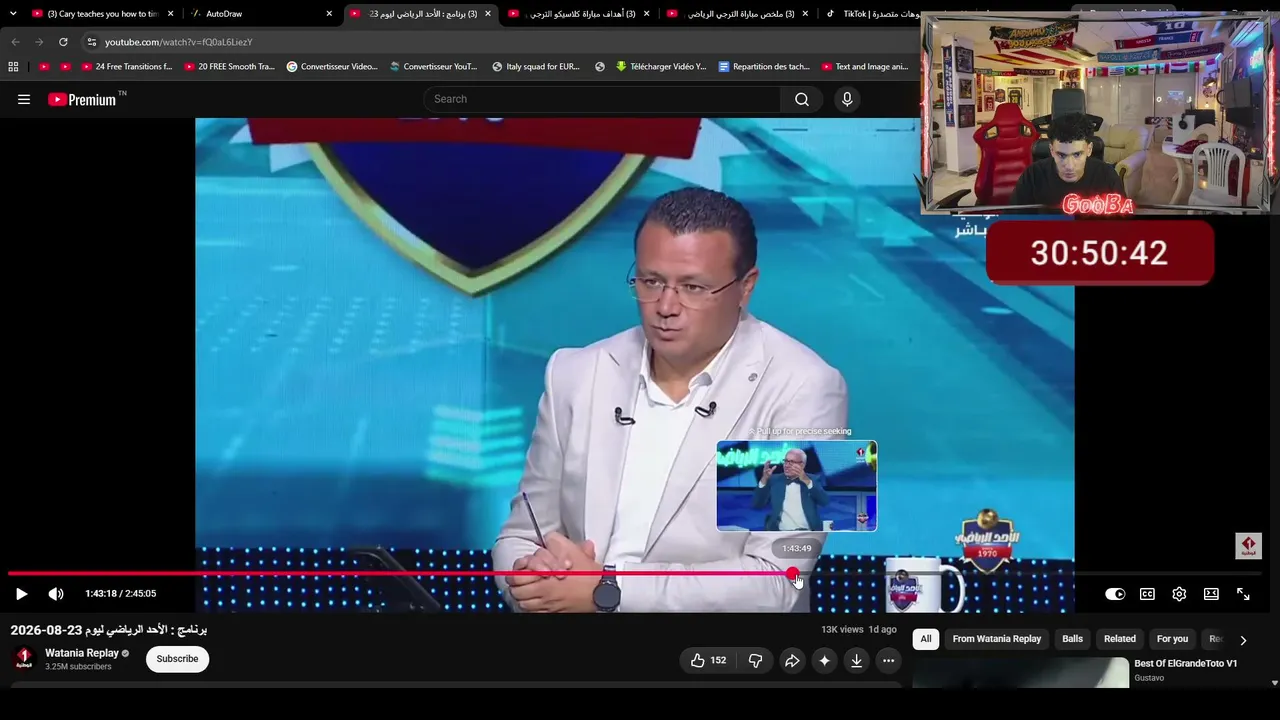This screenshot has width=1280, height=720.
Task: Open the Apps grid in bookmarks bar
Action: (13, 67)
